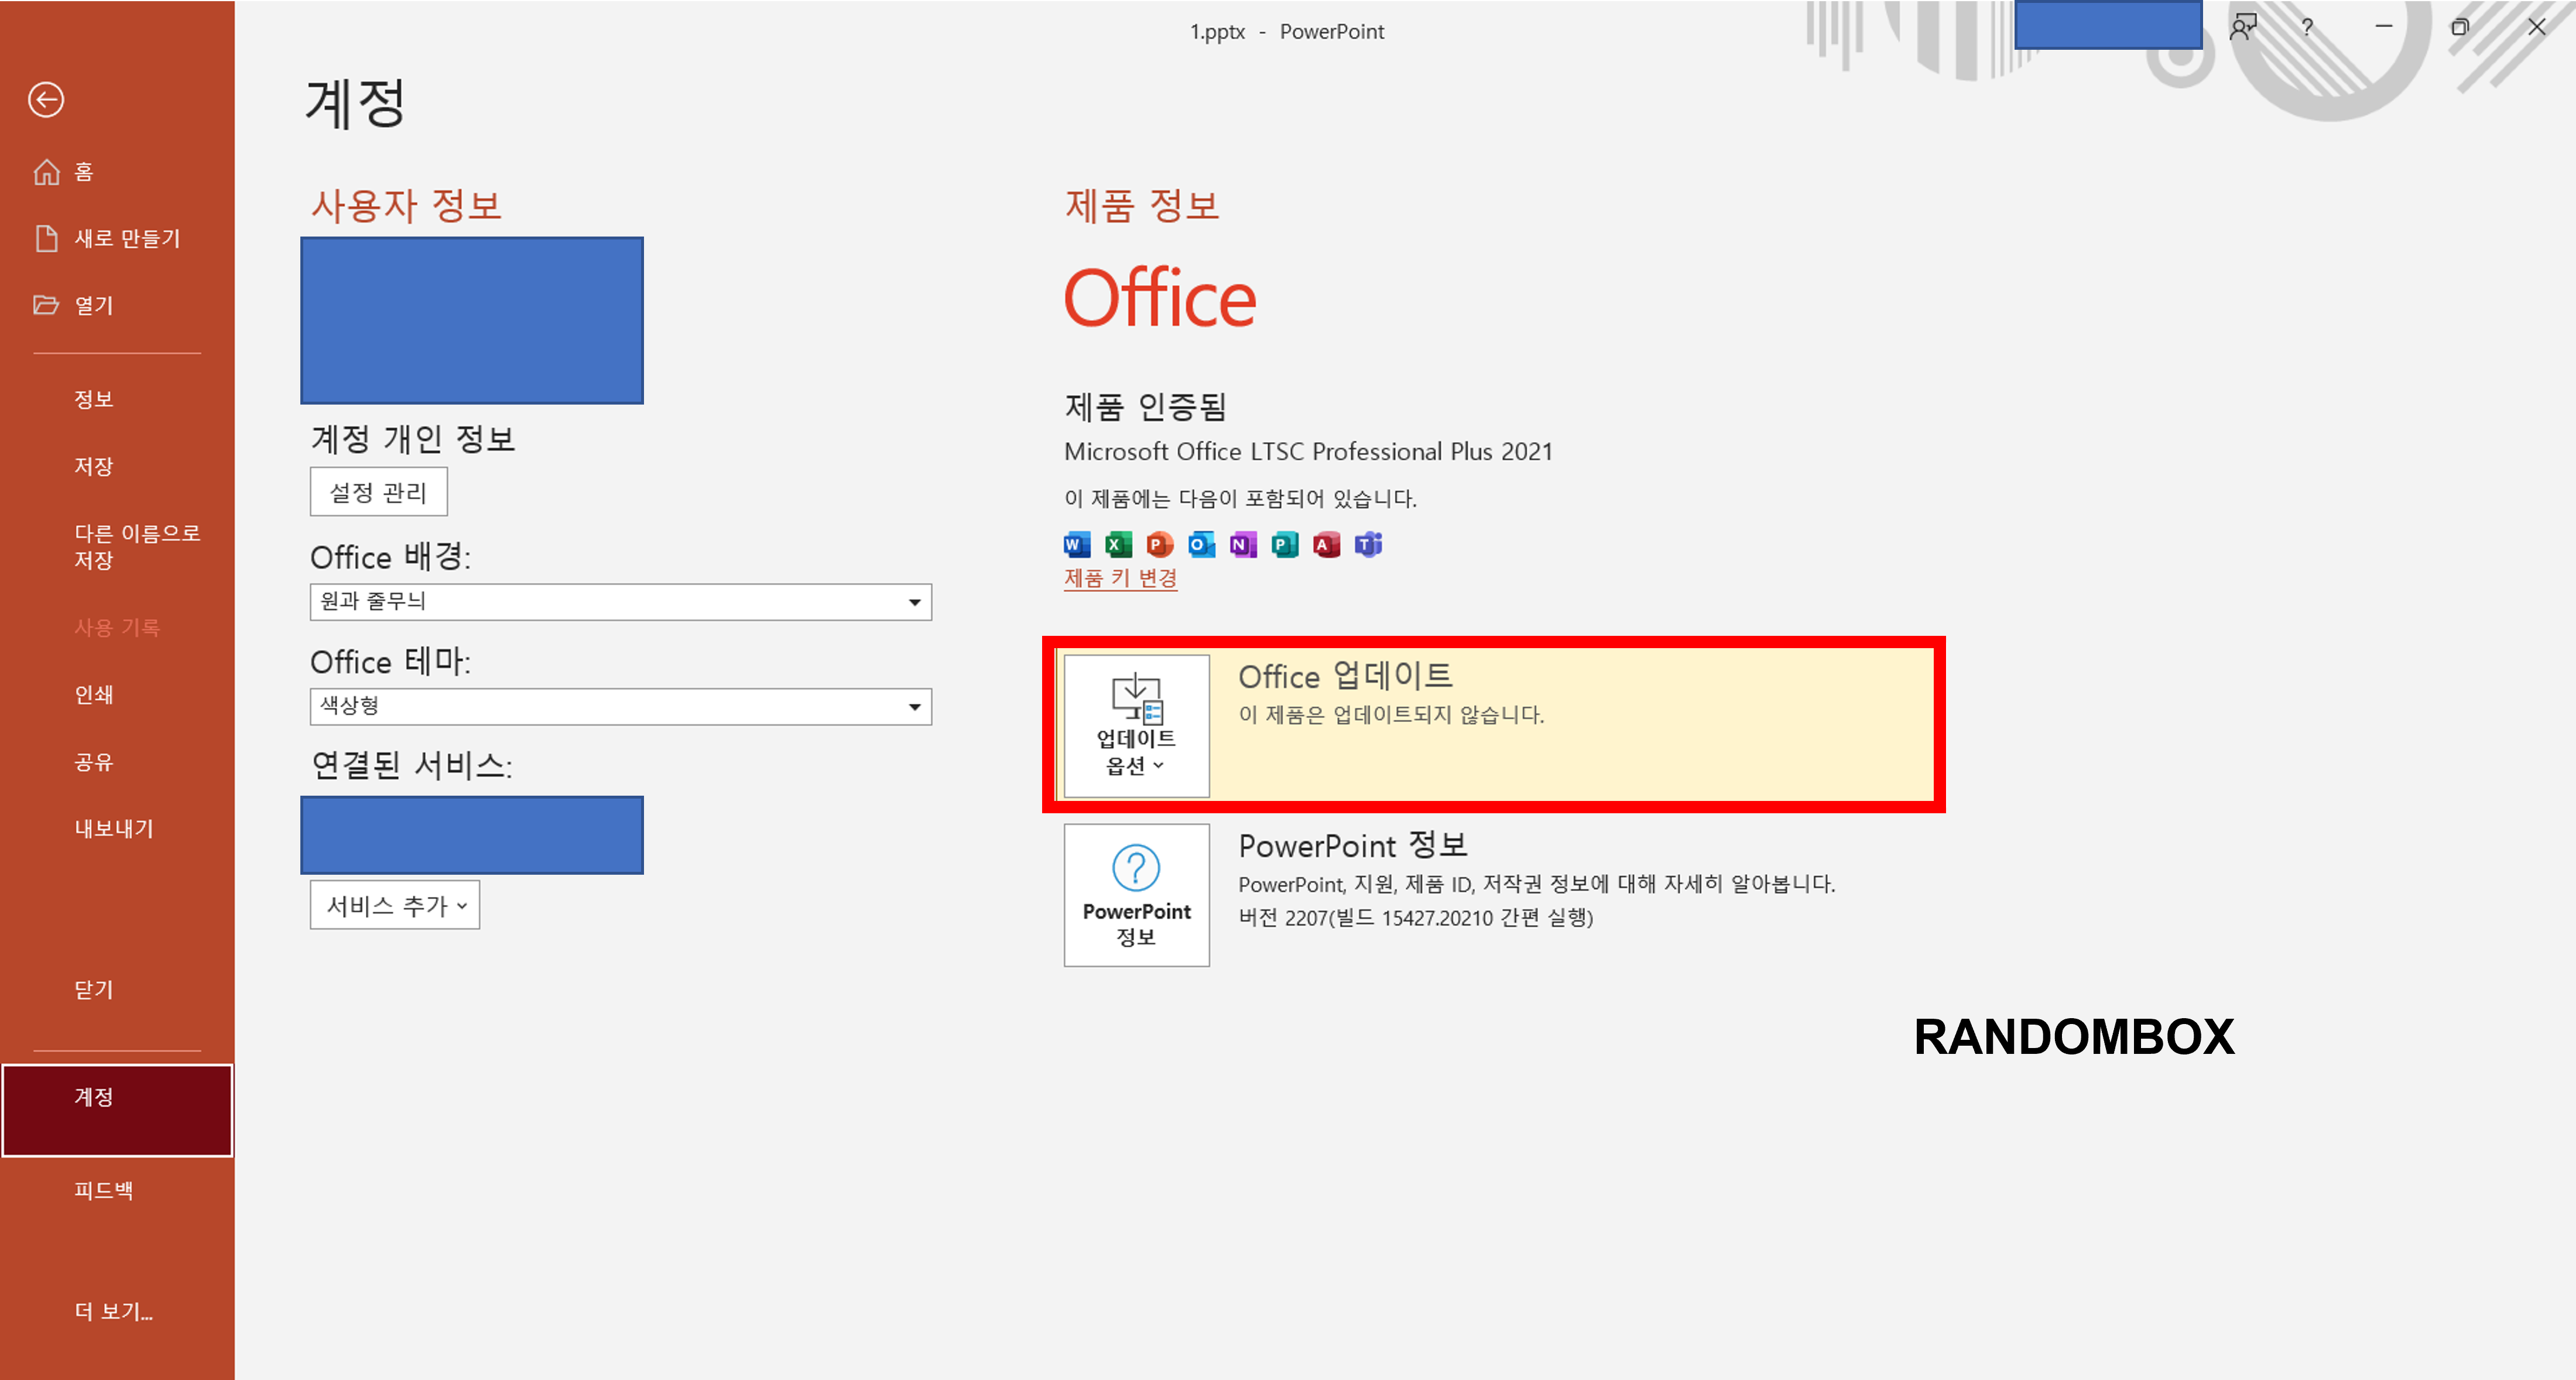
Task: Expand the 서비스 추가 dropdown
Action: click(x=394, y=904)
